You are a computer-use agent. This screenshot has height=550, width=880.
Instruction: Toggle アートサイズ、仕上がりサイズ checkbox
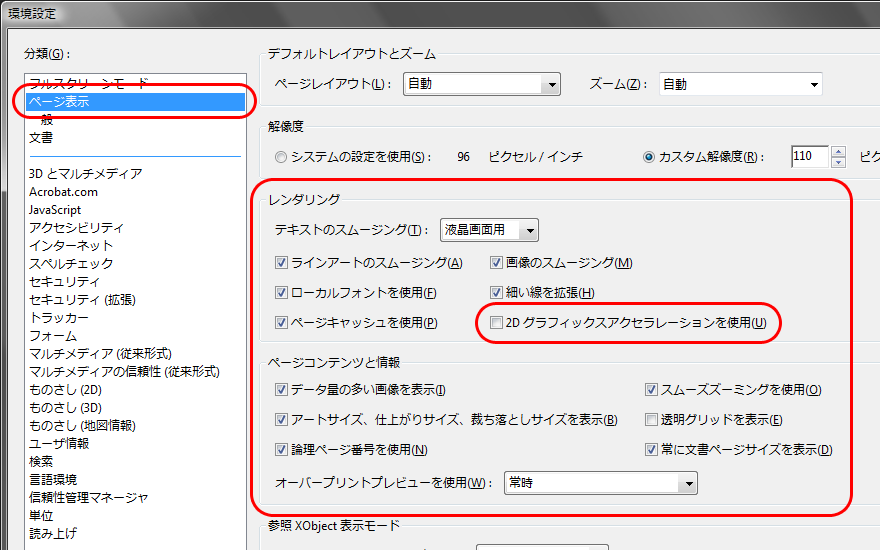click(281, 420)
